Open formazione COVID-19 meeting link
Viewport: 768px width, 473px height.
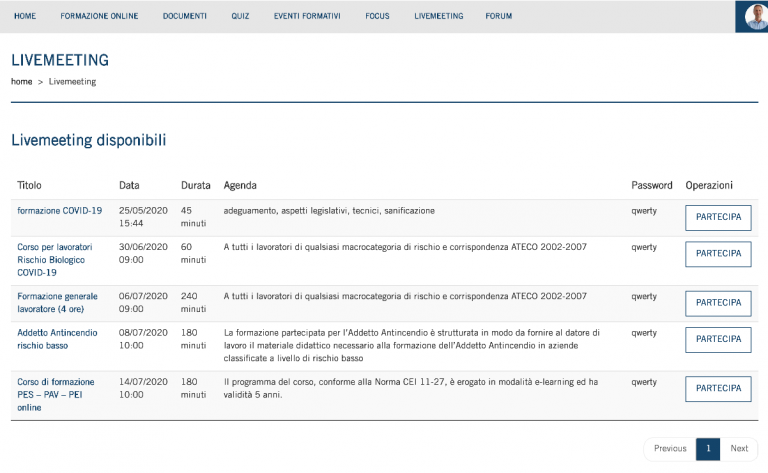tap(60, 211)
